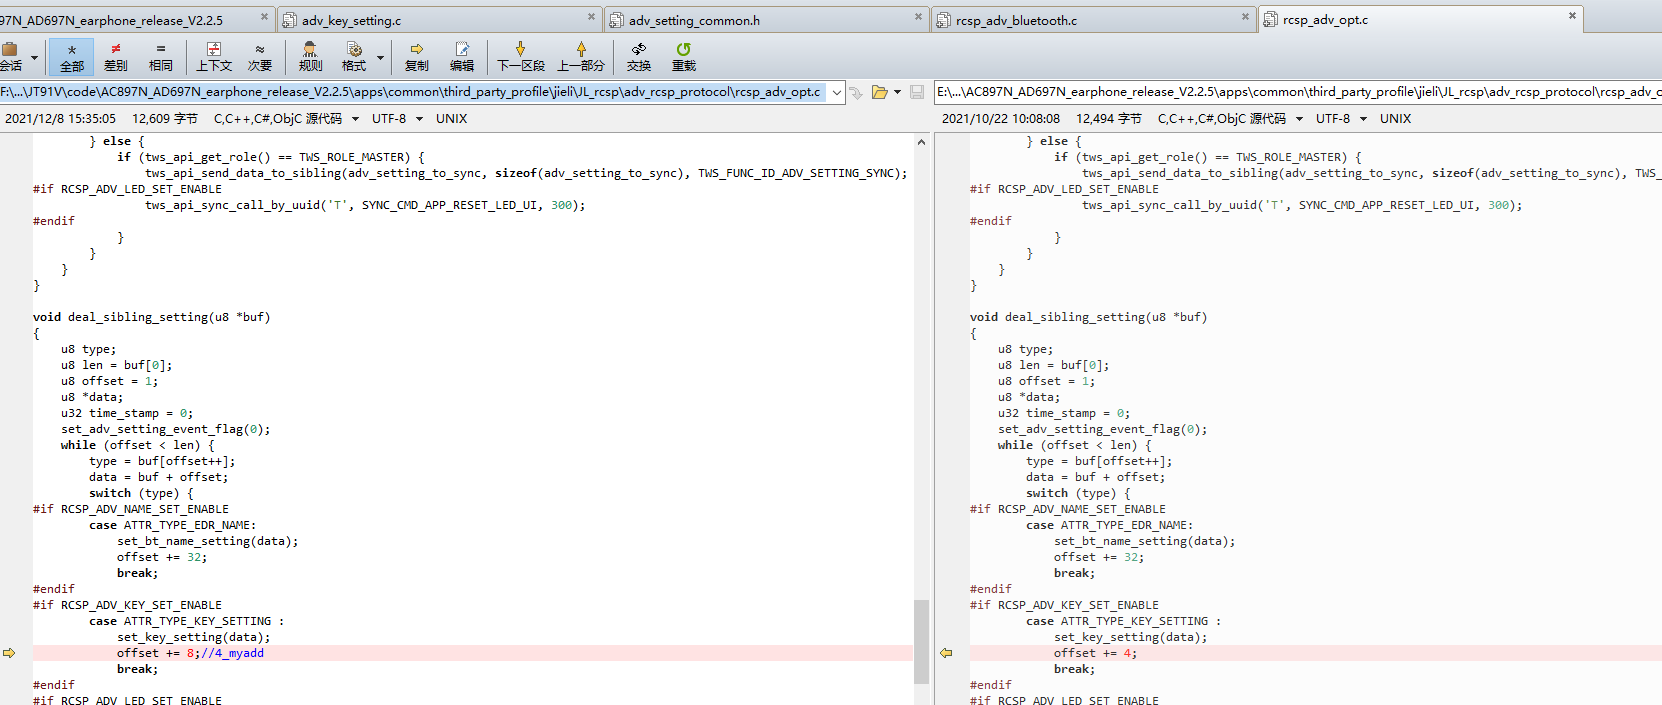
Task: Toggle the 相同 (same) filter
Action: [161, 57]
